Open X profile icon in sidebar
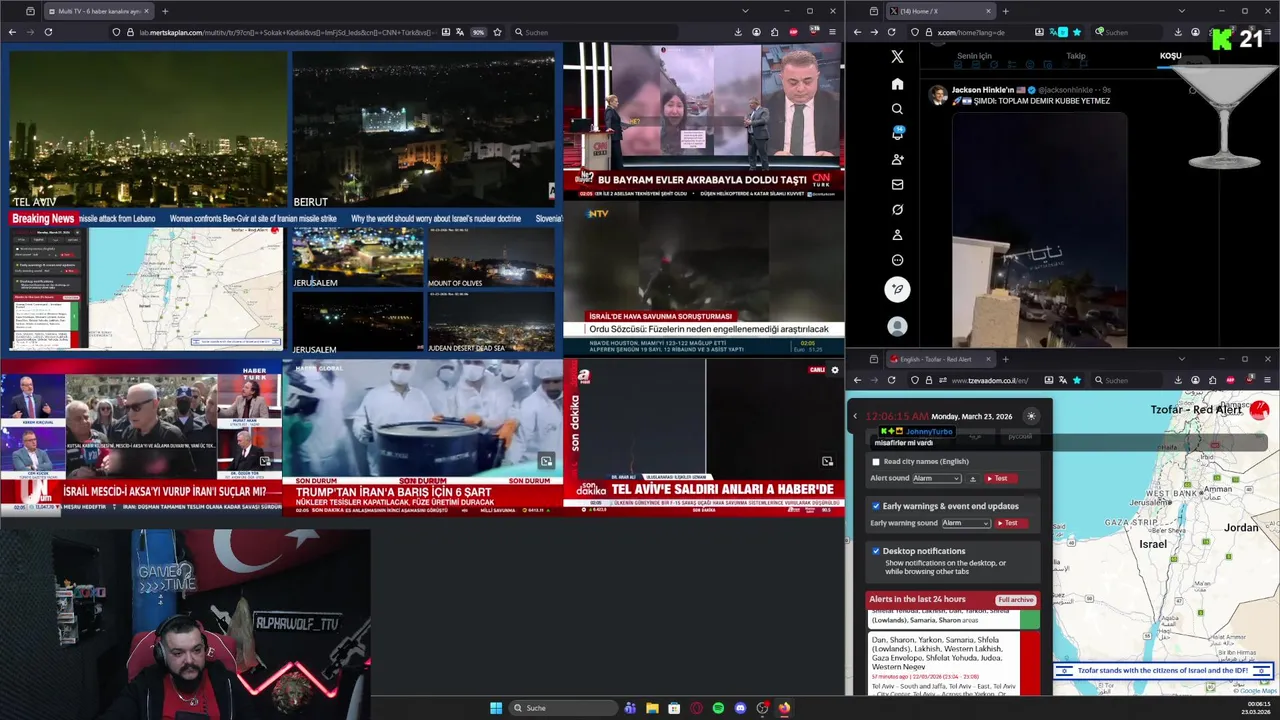Viewport: 1280px width, 720px height. (x=897, y=235)
